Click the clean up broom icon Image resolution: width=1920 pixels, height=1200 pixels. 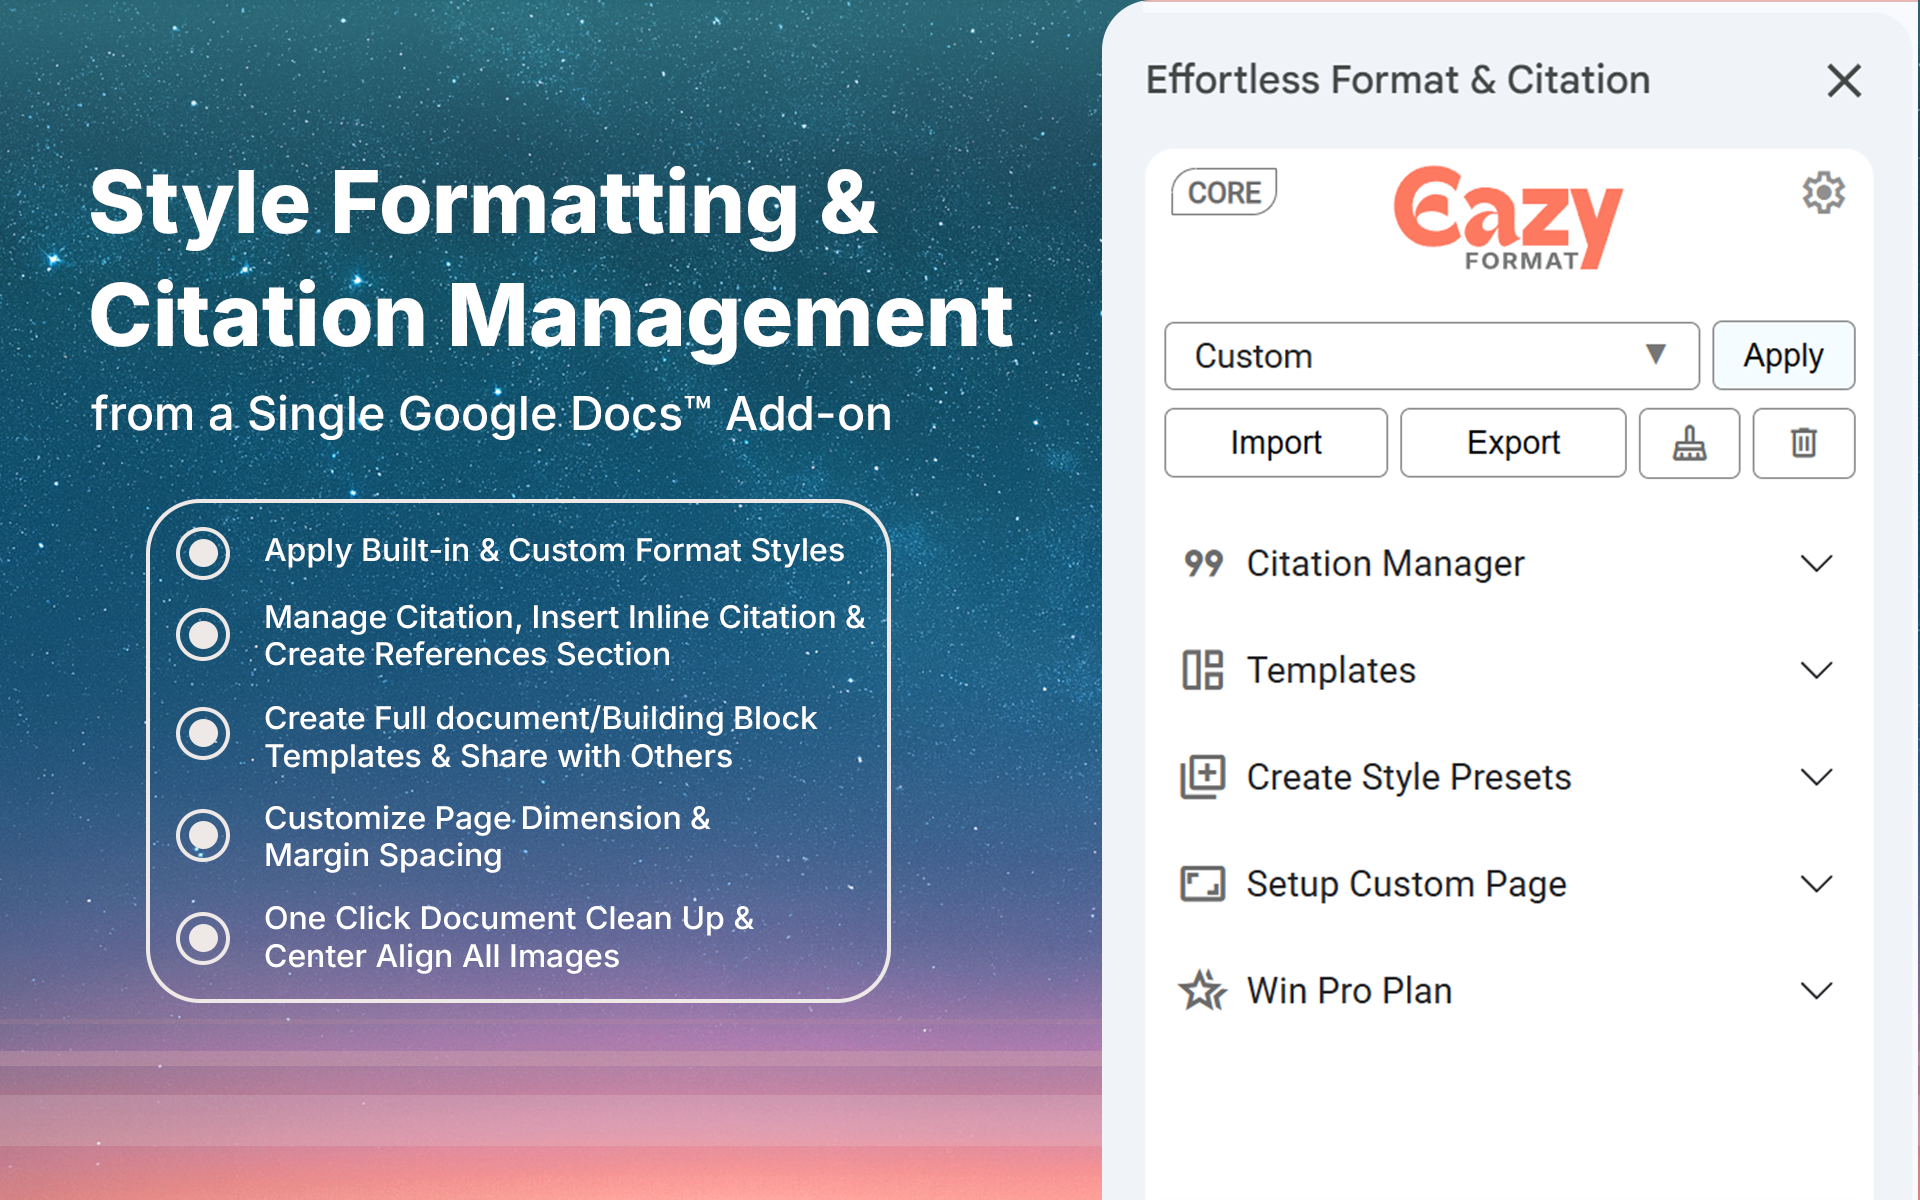point(1689,443)
